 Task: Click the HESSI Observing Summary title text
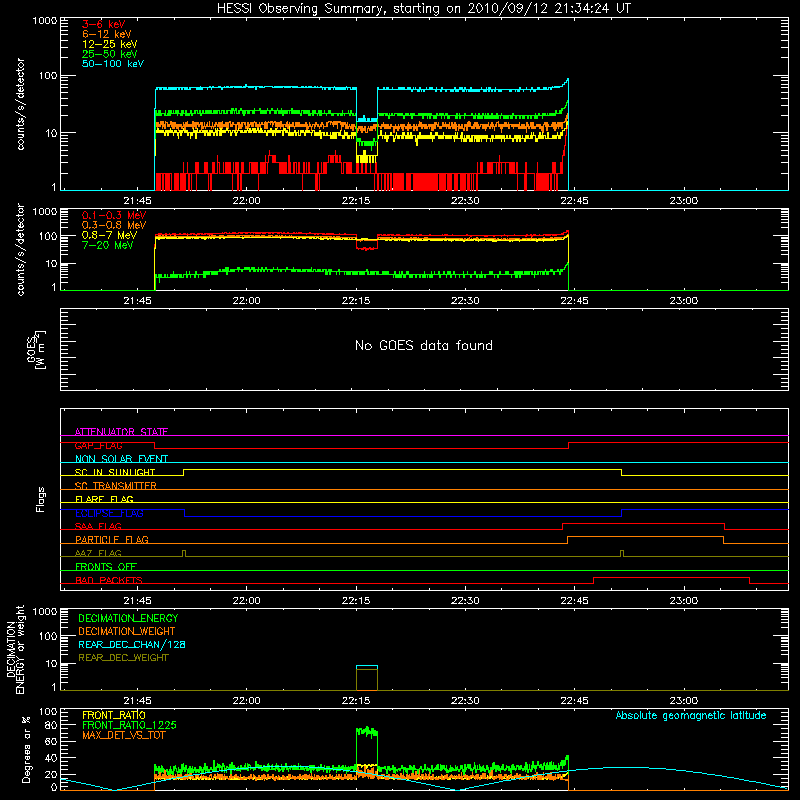click(424, 8)
